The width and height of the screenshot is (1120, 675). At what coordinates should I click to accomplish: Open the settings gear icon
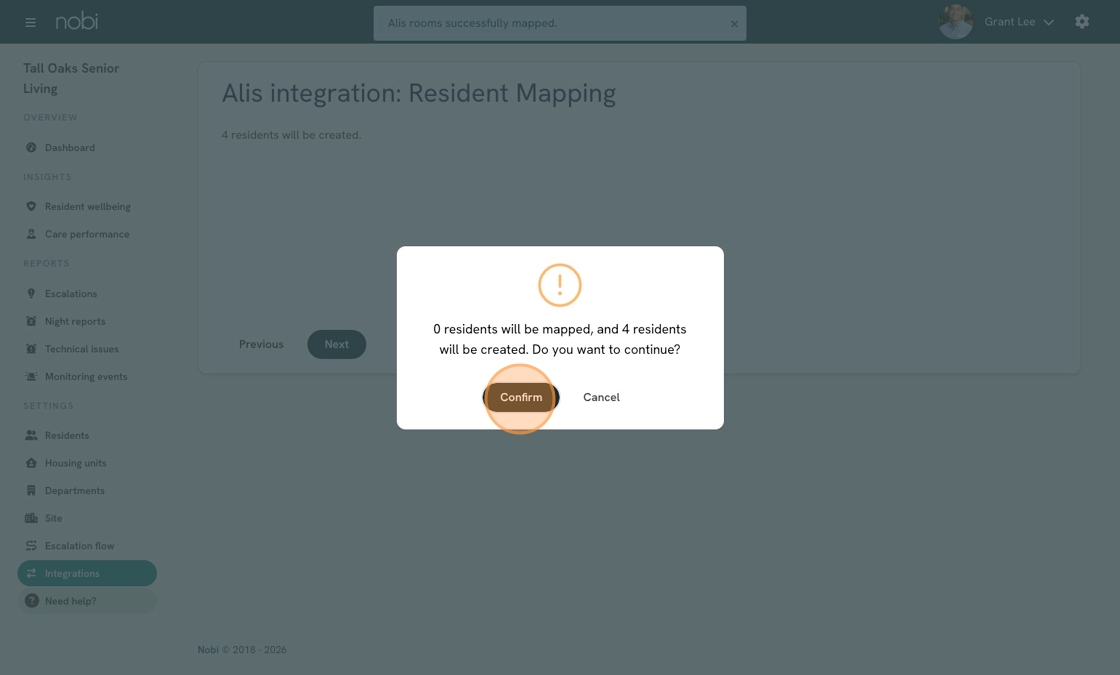tap(1082, 21)
